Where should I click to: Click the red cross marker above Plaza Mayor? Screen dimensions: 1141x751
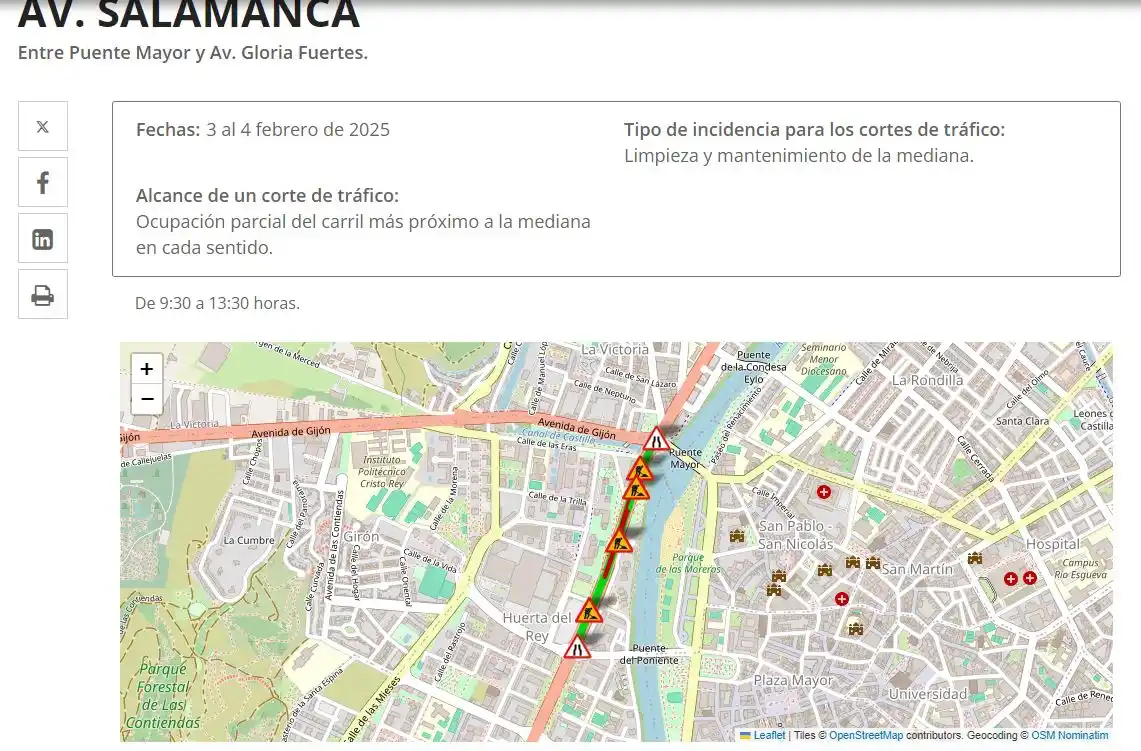(842, 598)
